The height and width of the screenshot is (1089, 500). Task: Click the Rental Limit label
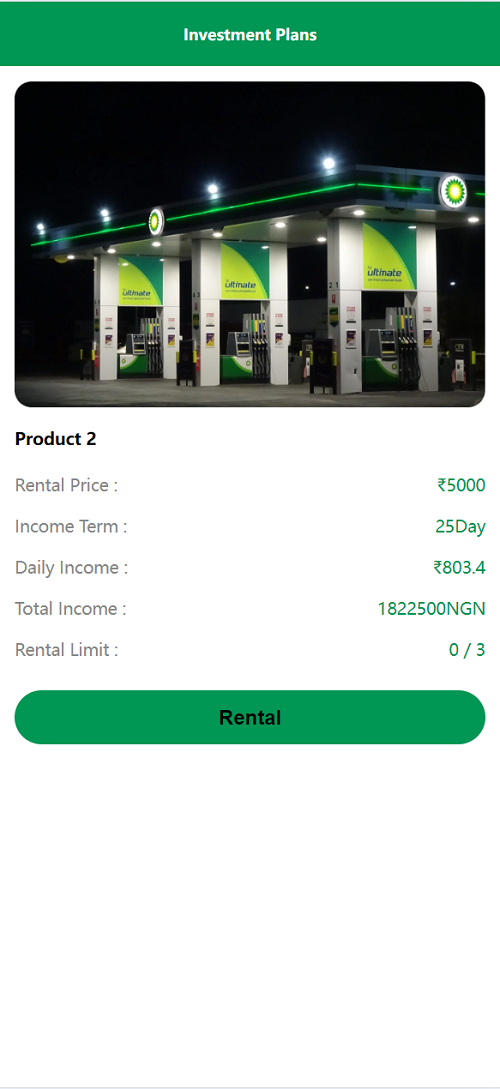(67, 650)
